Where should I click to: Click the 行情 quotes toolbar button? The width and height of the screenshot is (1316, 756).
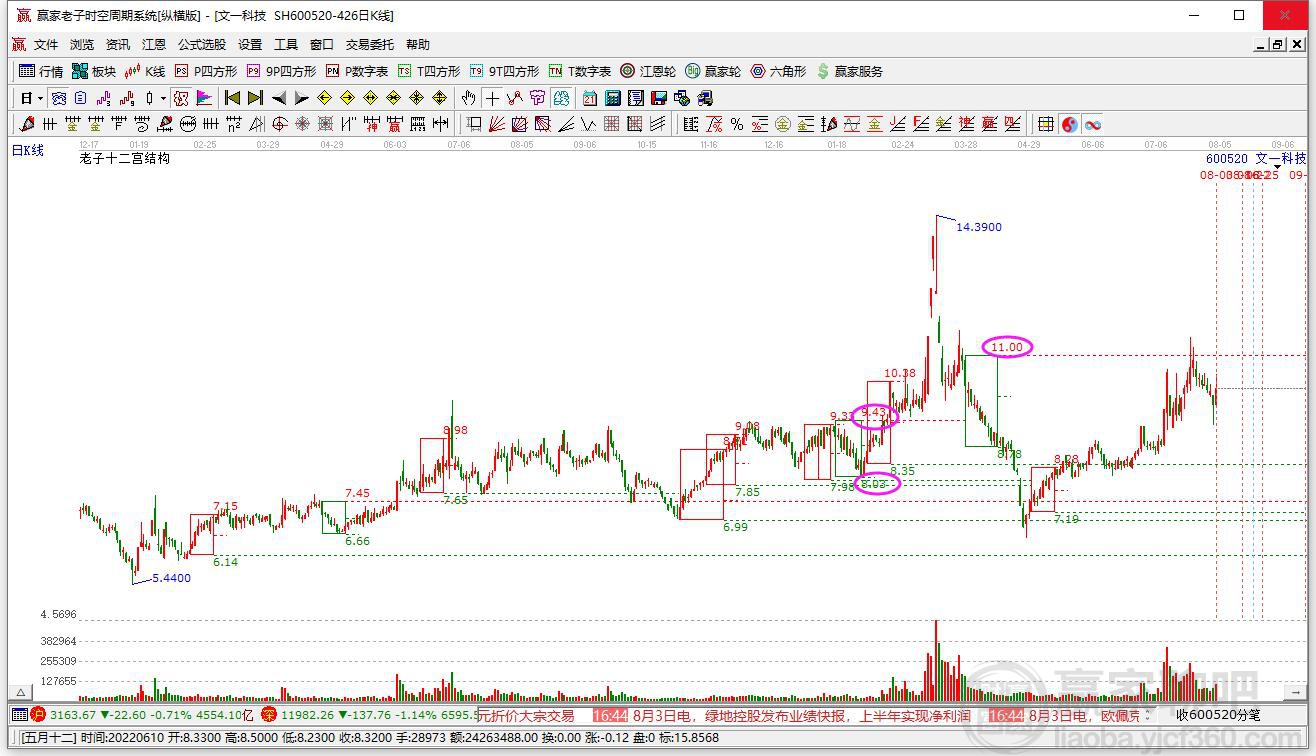tap(42, 71)
